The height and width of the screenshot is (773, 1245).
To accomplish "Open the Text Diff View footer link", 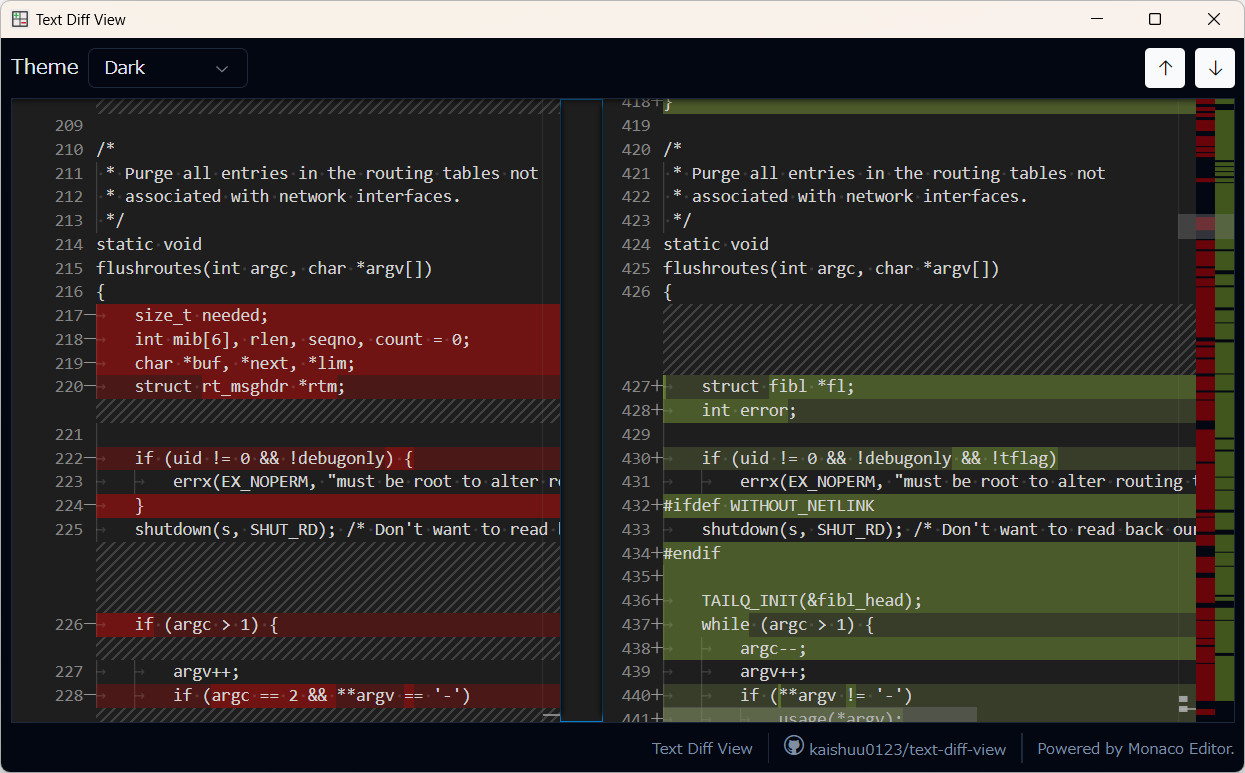I will click(x=702, y=748).
